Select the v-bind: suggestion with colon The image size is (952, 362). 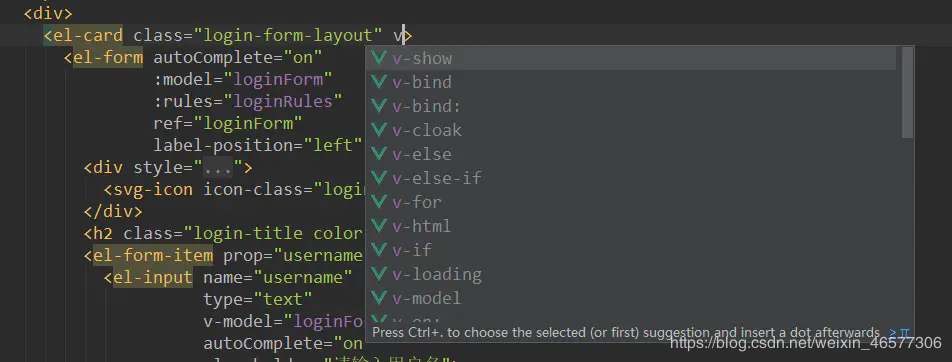(631, 106)
